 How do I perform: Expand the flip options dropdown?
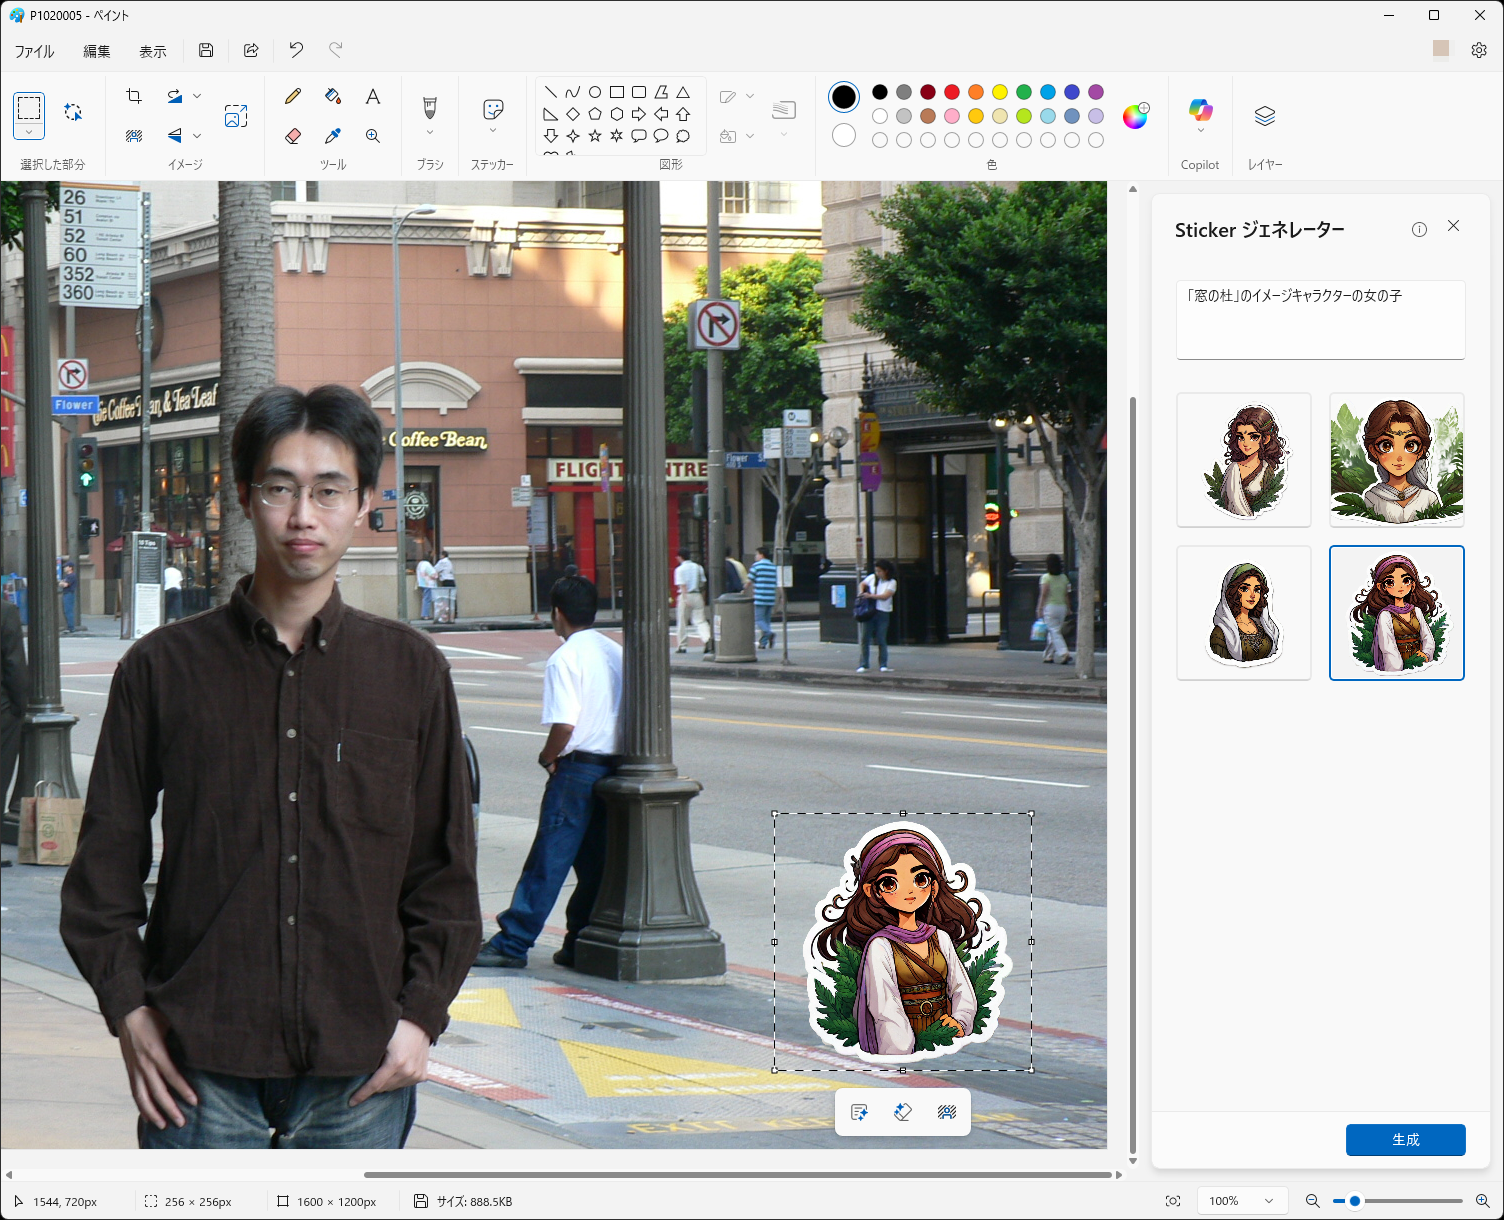[x=197, y=135]
